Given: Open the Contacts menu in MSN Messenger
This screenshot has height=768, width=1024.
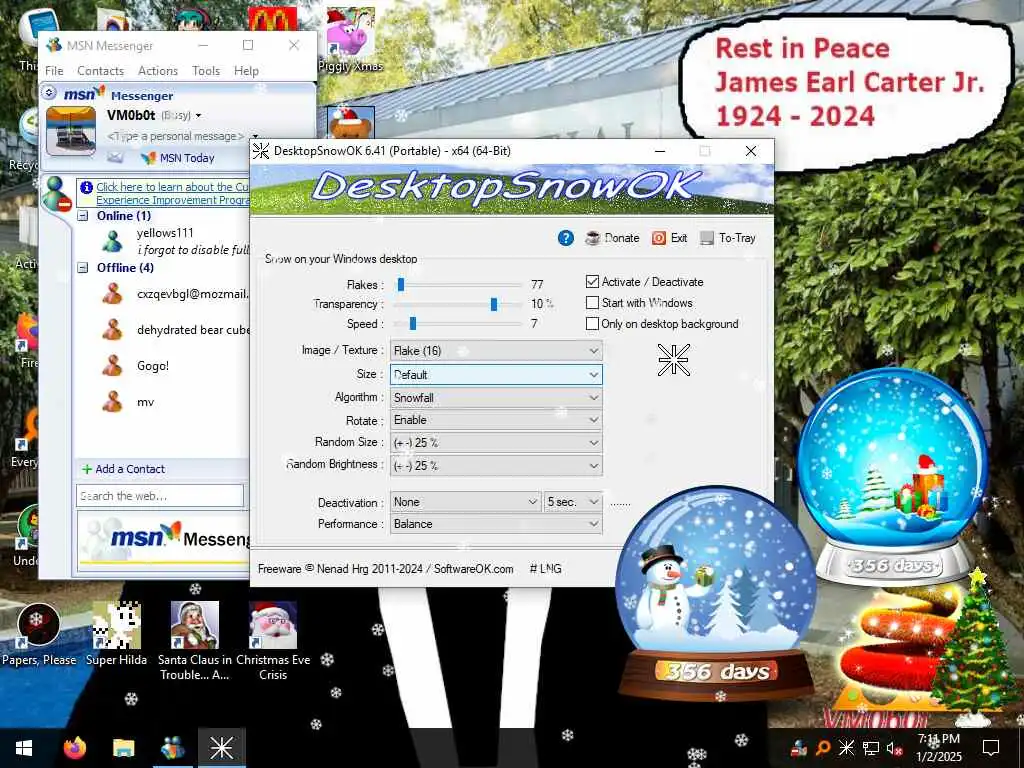Looking at the screenshot, I should point(100,71).
